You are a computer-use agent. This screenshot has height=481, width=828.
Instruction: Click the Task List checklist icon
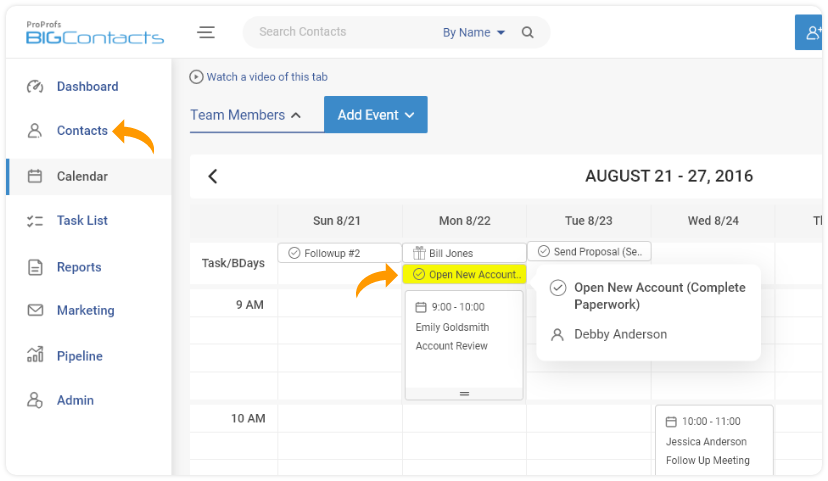[x=35, y=221]
